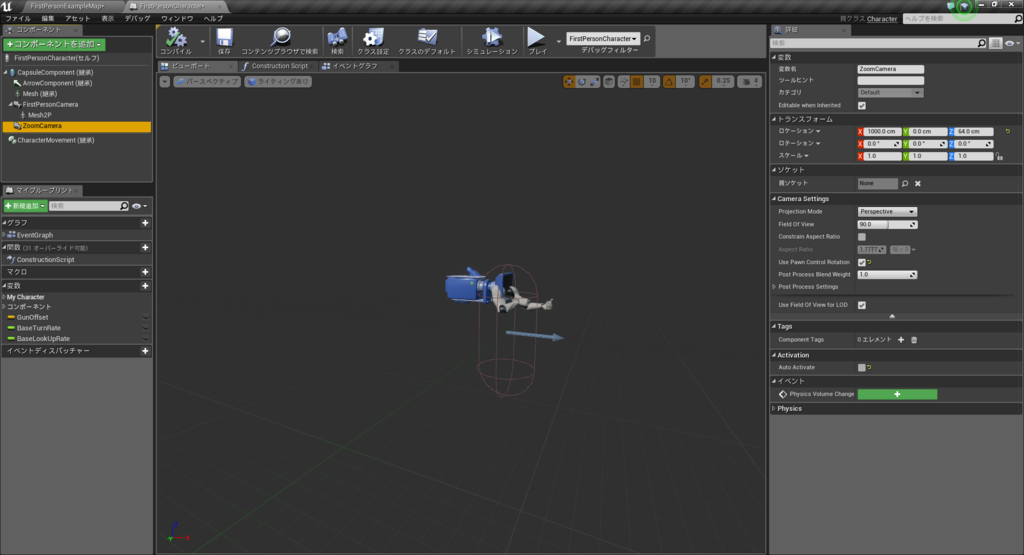Open grid snap value 10 dropdown
Image resolution: width=1024 pixels, height=555 pixels.
pos(652,82)
